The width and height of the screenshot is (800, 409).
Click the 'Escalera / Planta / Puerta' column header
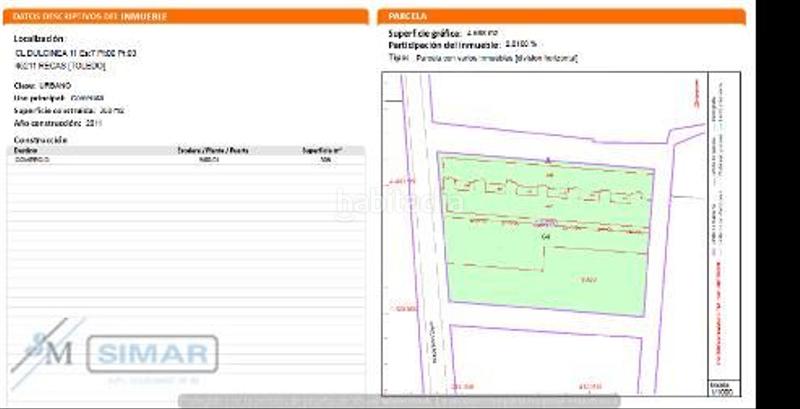212,151
